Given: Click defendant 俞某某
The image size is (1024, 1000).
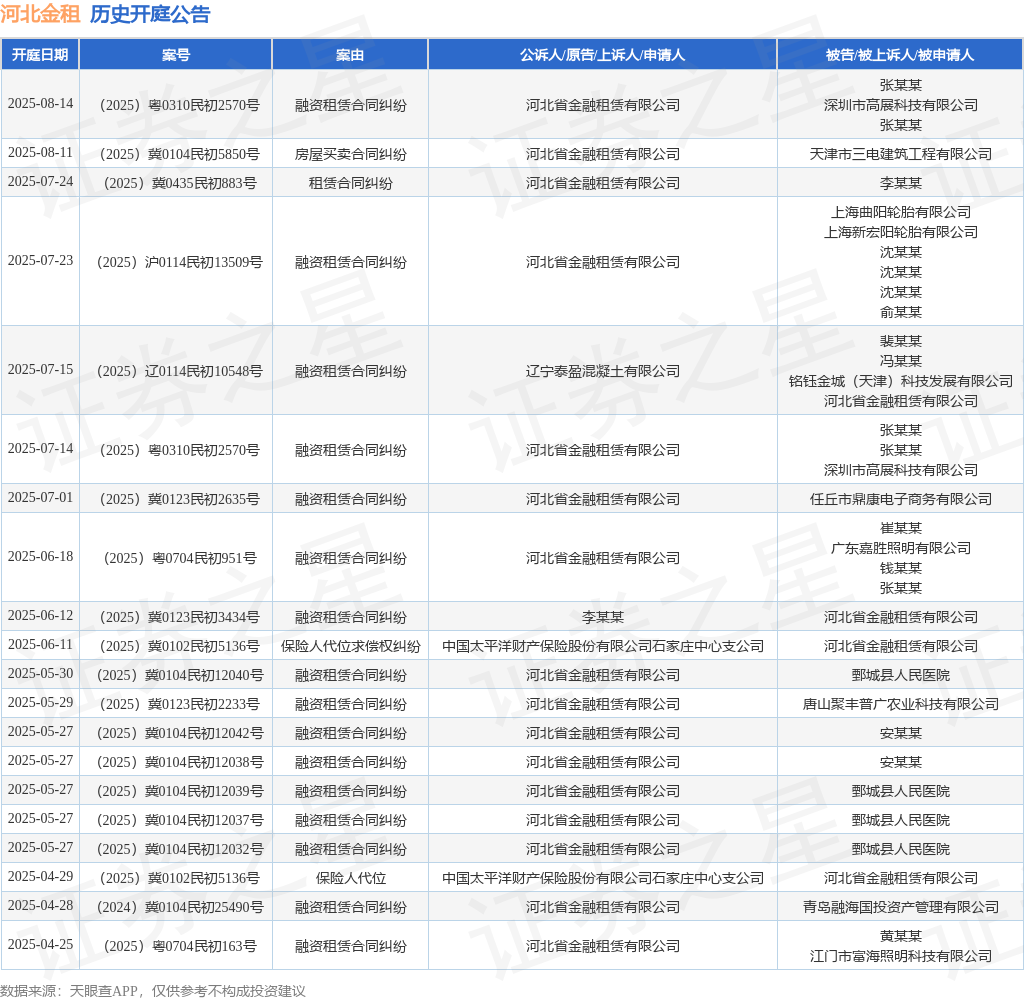Looking at the screenshot, I should click(x=901, y=312).
